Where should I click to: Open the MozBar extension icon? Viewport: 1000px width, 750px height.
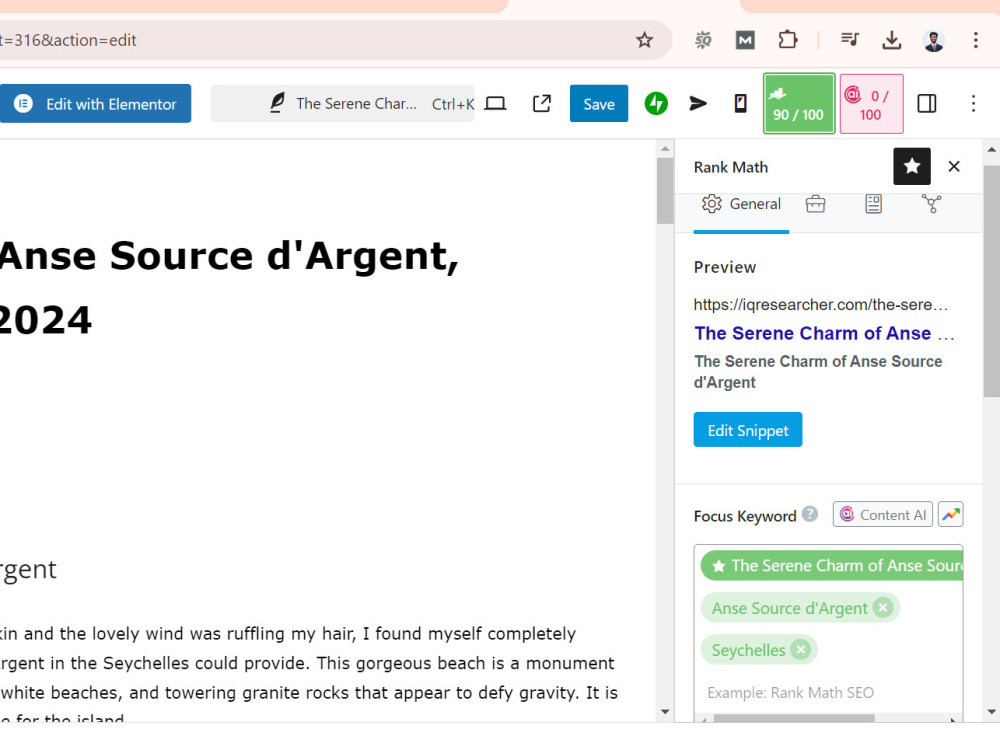745,40
